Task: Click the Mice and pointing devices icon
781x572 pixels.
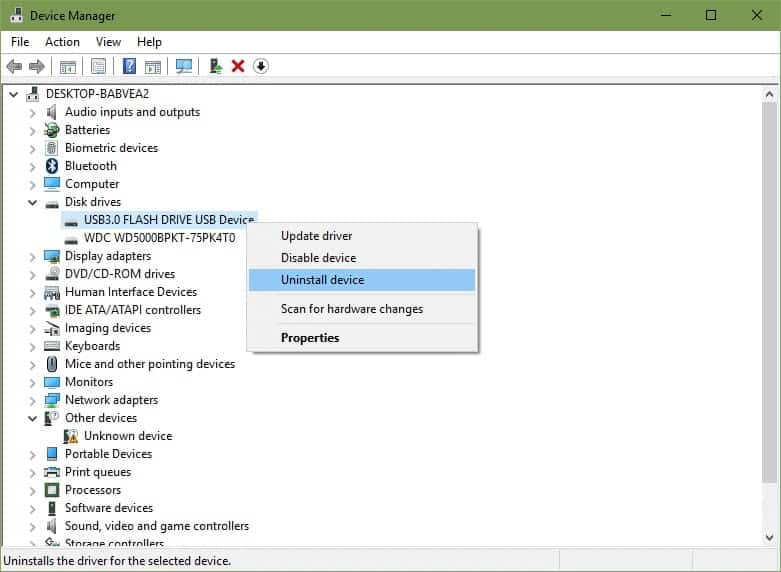Action: pos(52,364)
